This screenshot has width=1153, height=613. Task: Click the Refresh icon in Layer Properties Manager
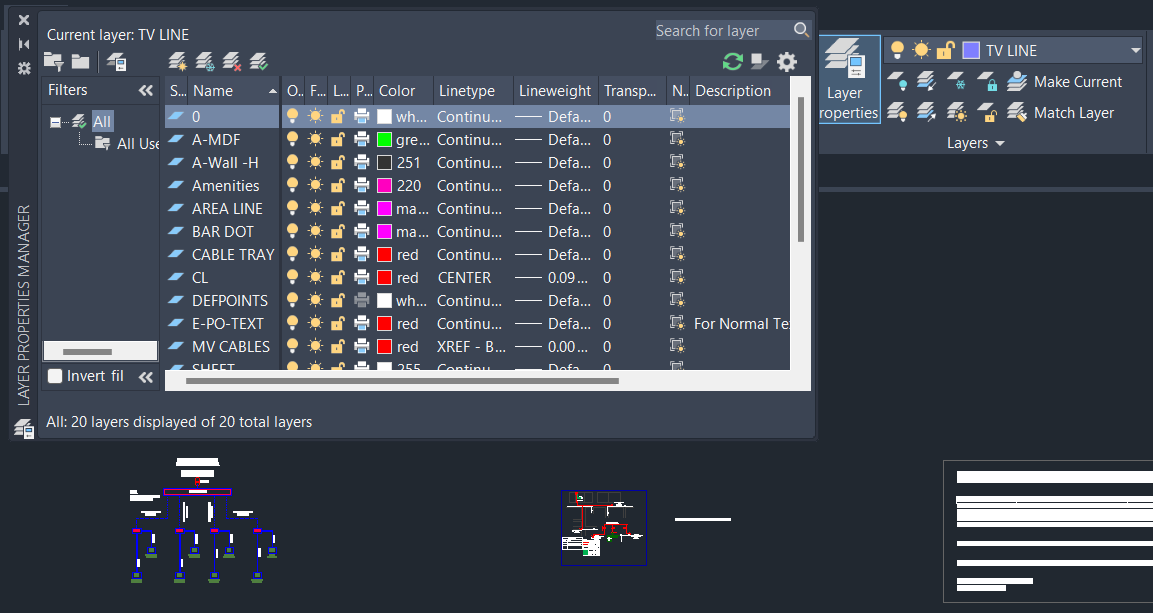[x=731, y=61]
